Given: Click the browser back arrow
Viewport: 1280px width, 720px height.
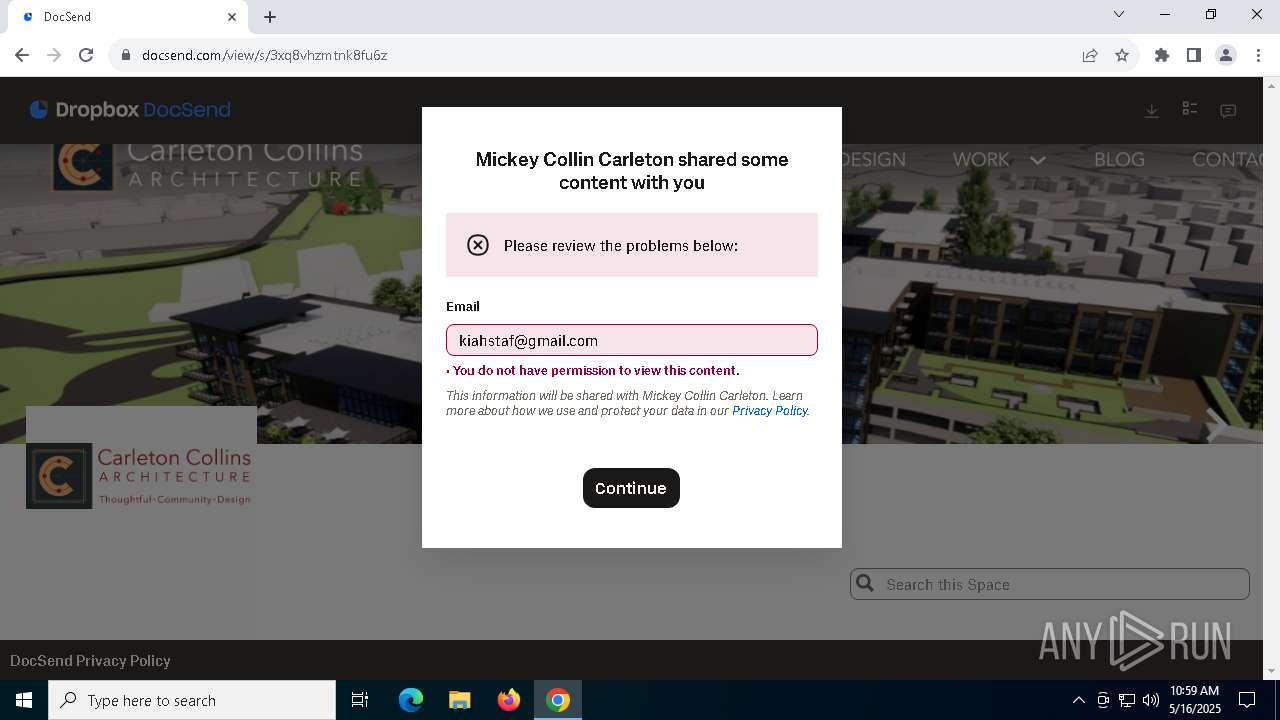Looking at the screenshot, I should coord(22,55).
